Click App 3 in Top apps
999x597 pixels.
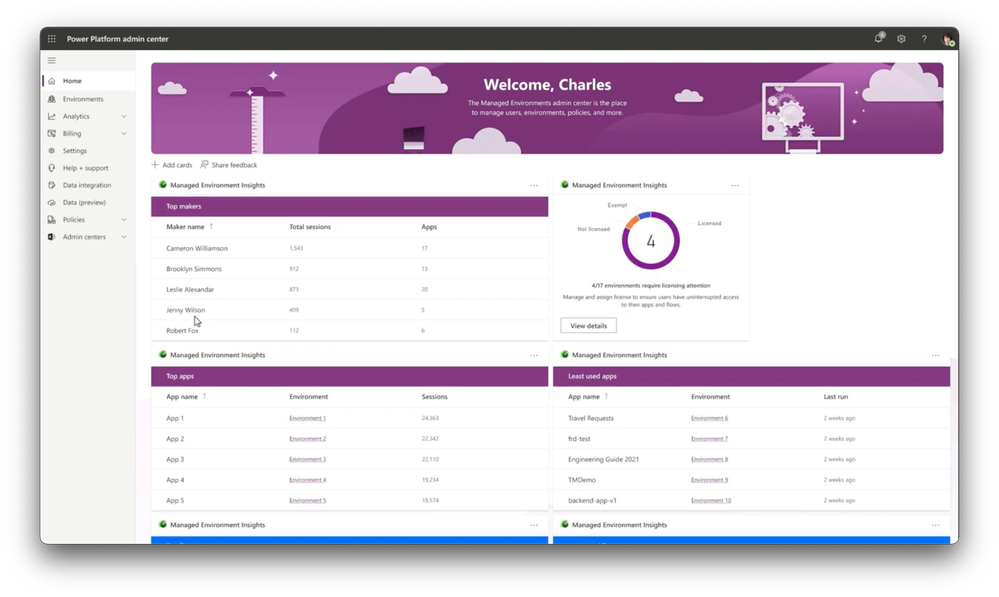click(x=175, y=459)
